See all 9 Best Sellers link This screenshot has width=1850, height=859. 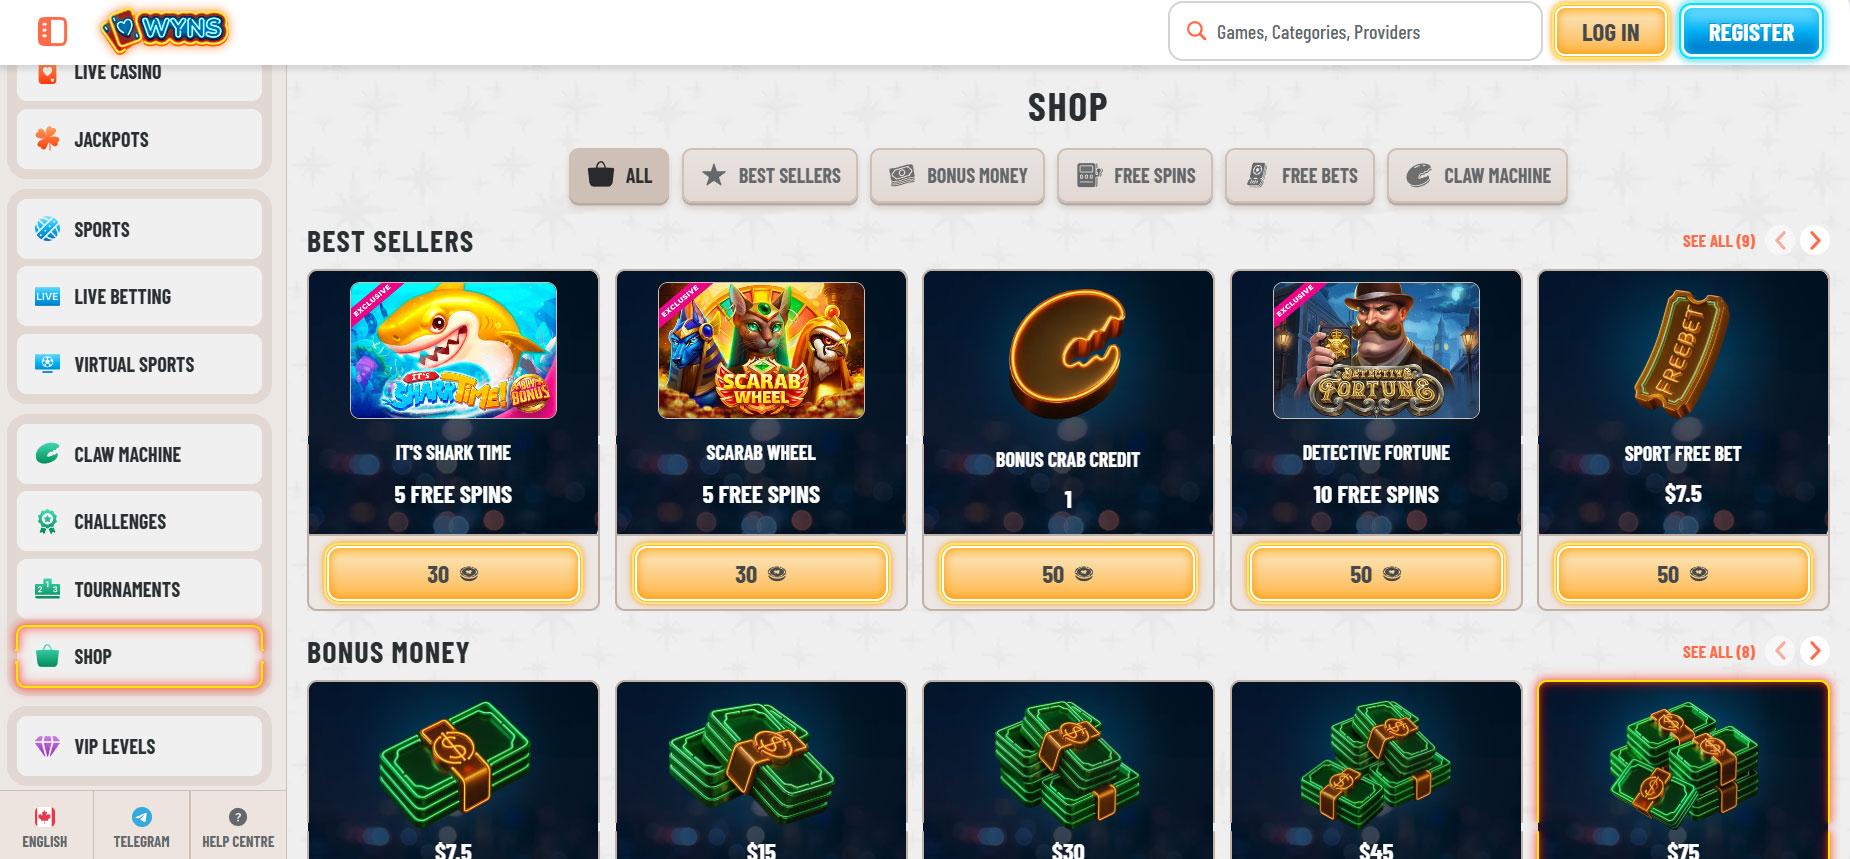1718,241
